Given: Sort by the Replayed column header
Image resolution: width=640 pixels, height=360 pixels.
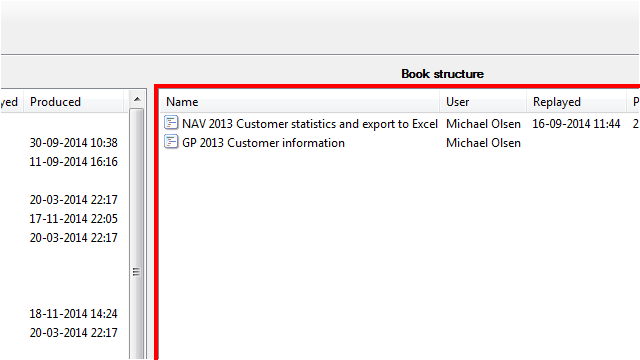Looking at the screenshot, I should point(576,102).
